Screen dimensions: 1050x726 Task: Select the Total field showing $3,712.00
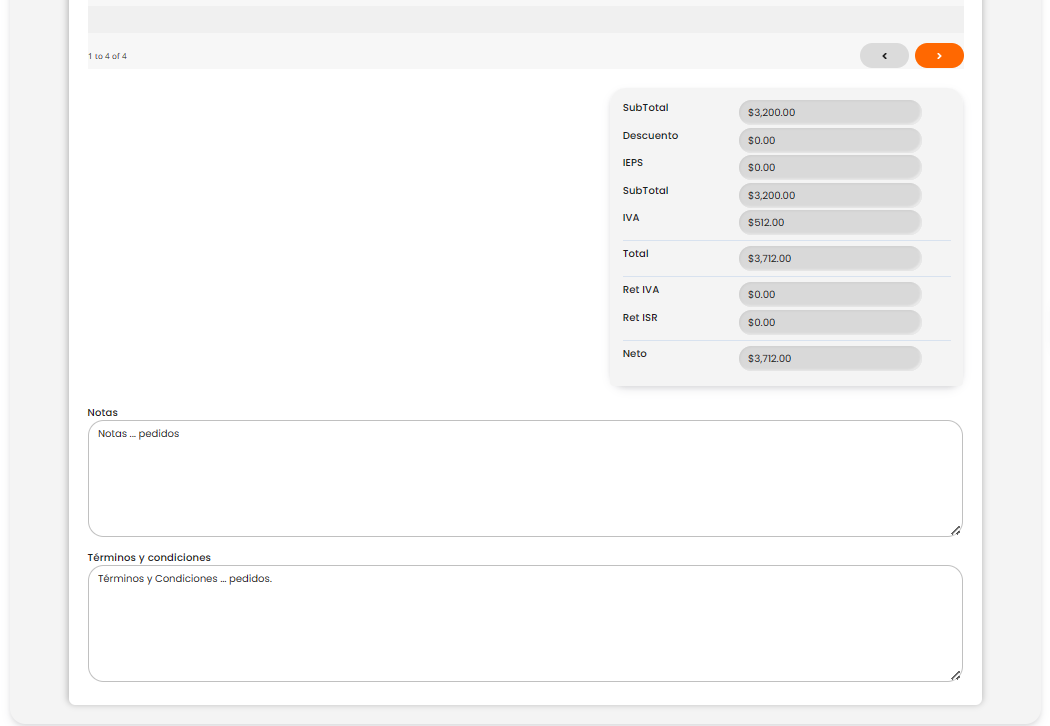click(829, 258)
